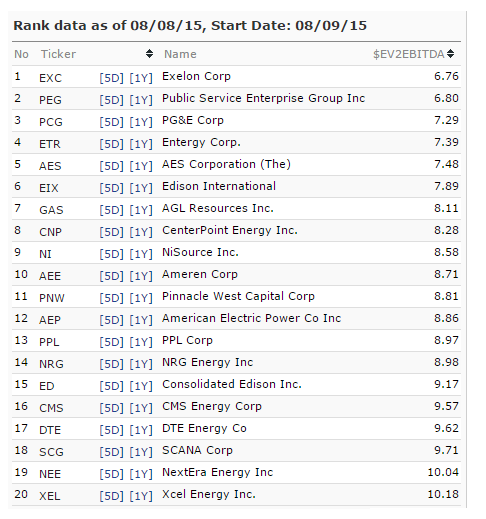Open the 5D chart for AEE
The width and height of the screenshot is (486, 519).
(x=111, y=276)
